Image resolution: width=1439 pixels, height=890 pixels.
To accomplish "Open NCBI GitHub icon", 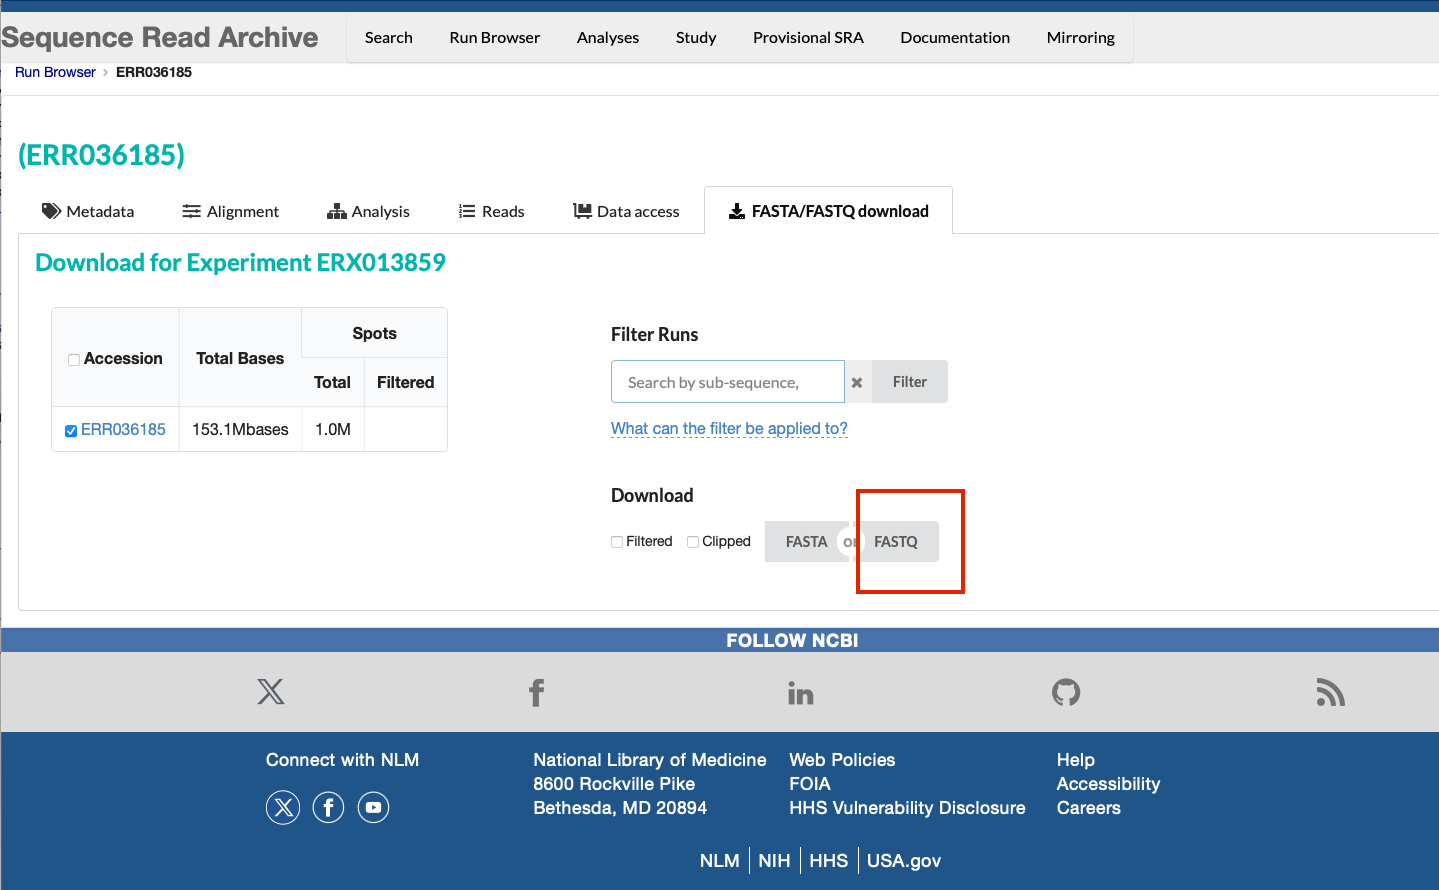I will [1066, 692].
